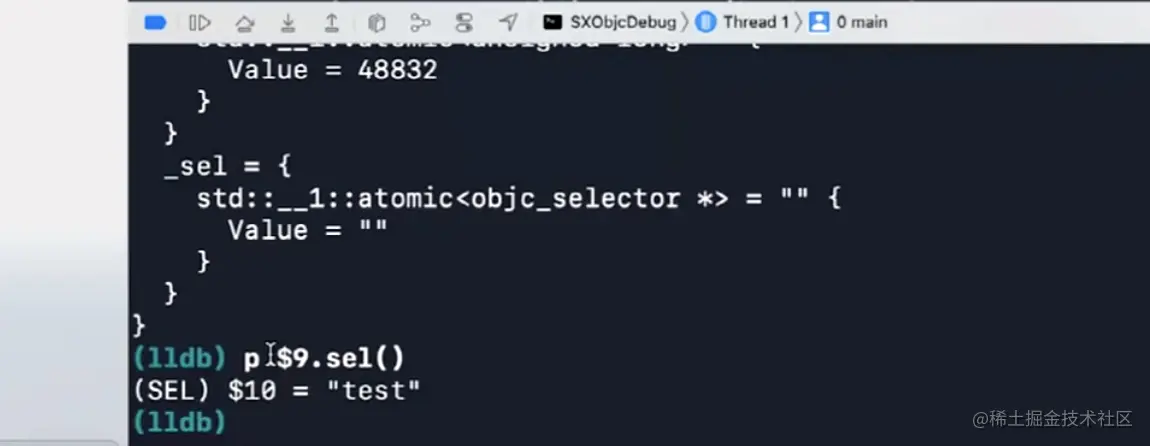Open the 0 main stack frame breadcrumb
This screenshot has height=446, width=1150.
862,22
